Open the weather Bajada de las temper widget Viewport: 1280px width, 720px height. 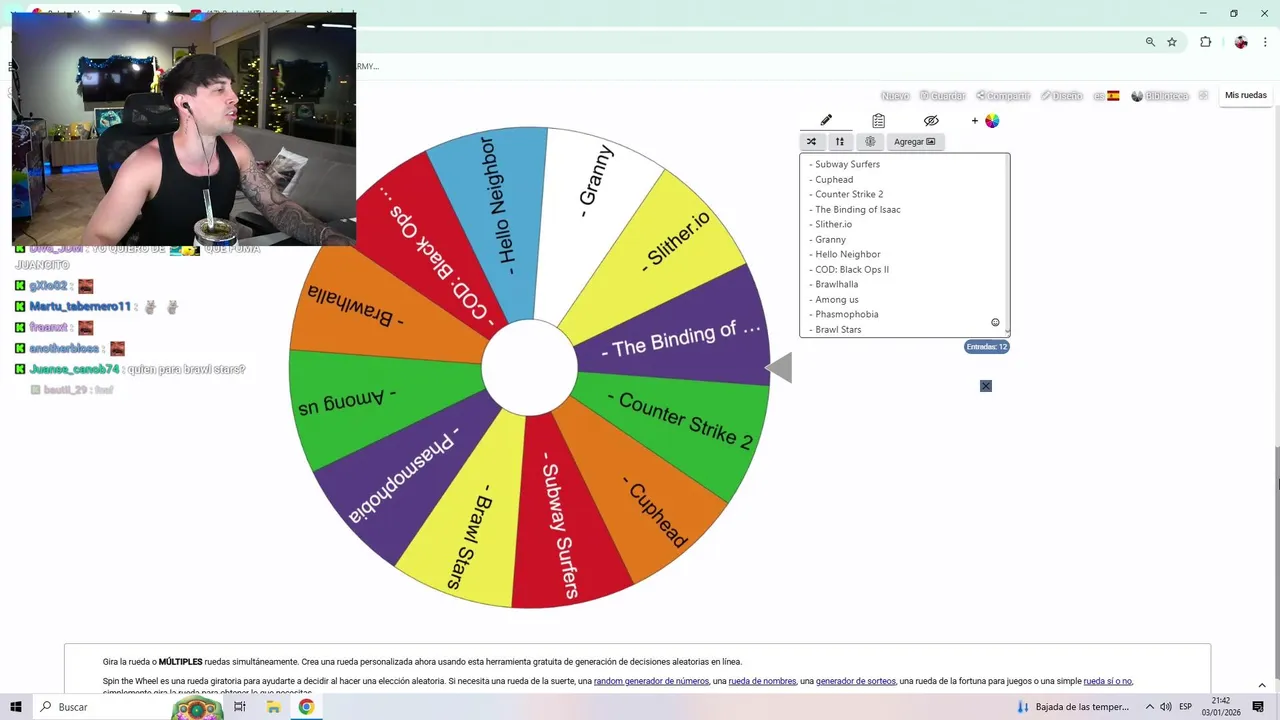coord(1073,707)
